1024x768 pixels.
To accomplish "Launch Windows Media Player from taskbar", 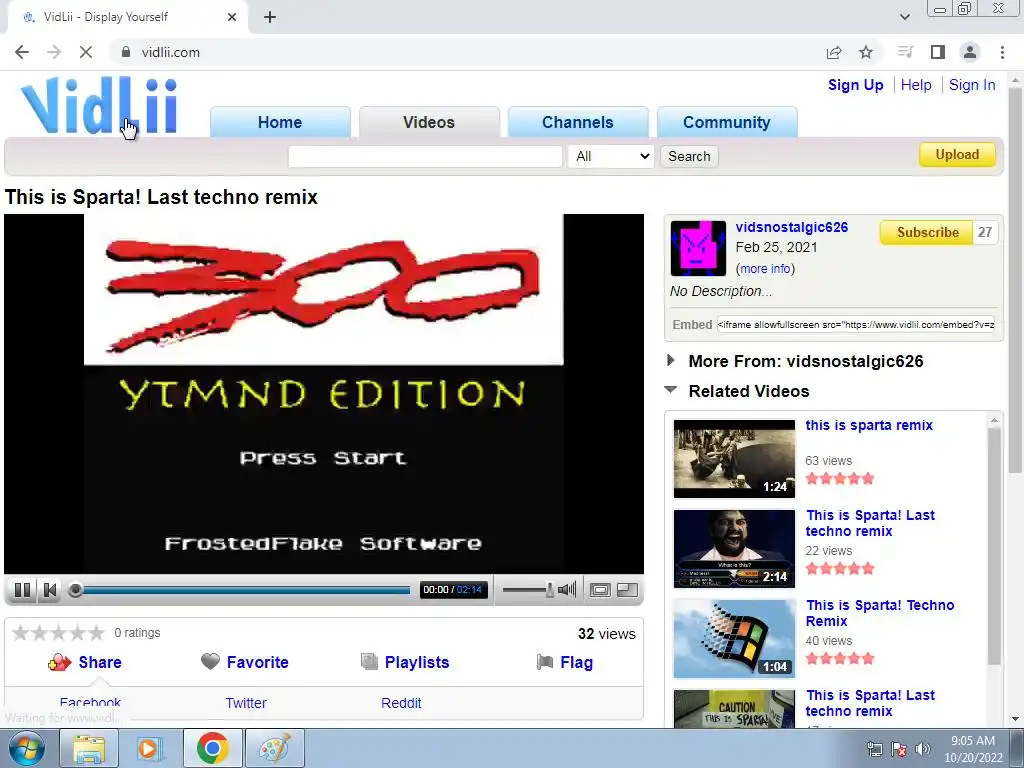I will click(150, 748).
